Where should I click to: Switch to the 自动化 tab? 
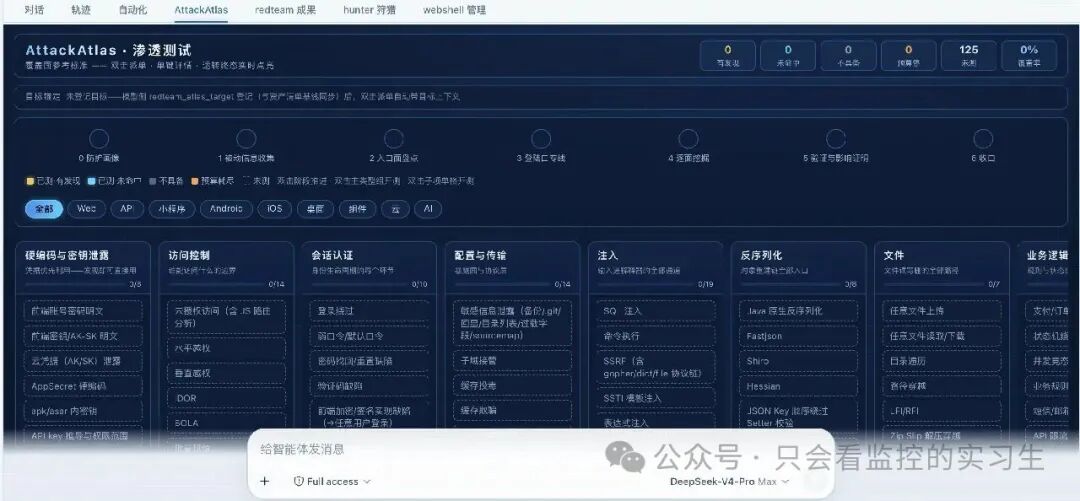(x=132, y=10)
